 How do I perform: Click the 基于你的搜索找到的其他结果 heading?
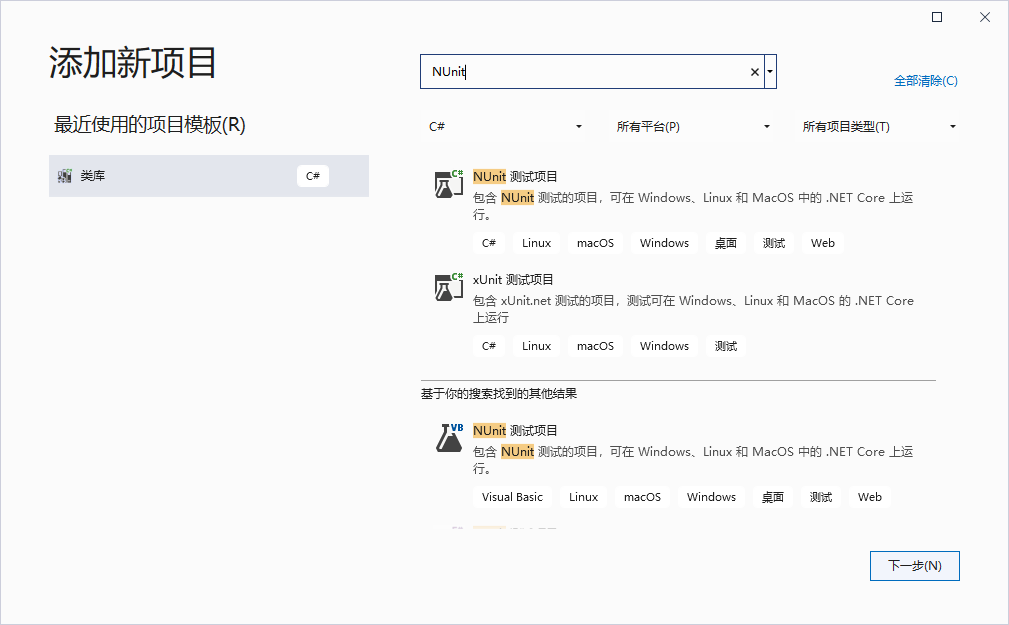point(499,393)
